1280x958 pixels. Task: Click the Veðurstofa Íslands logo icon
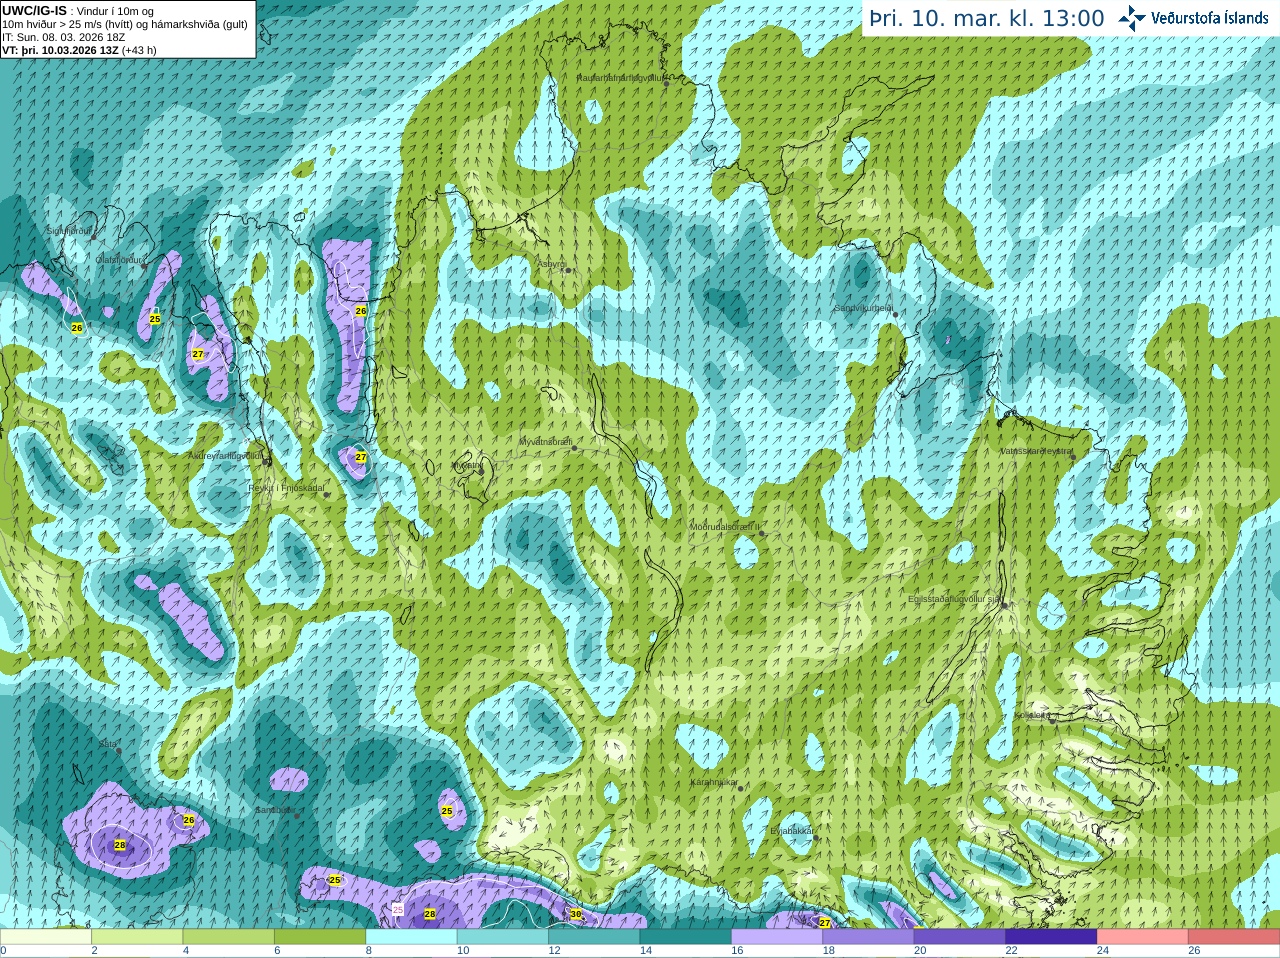point(1132,18)
